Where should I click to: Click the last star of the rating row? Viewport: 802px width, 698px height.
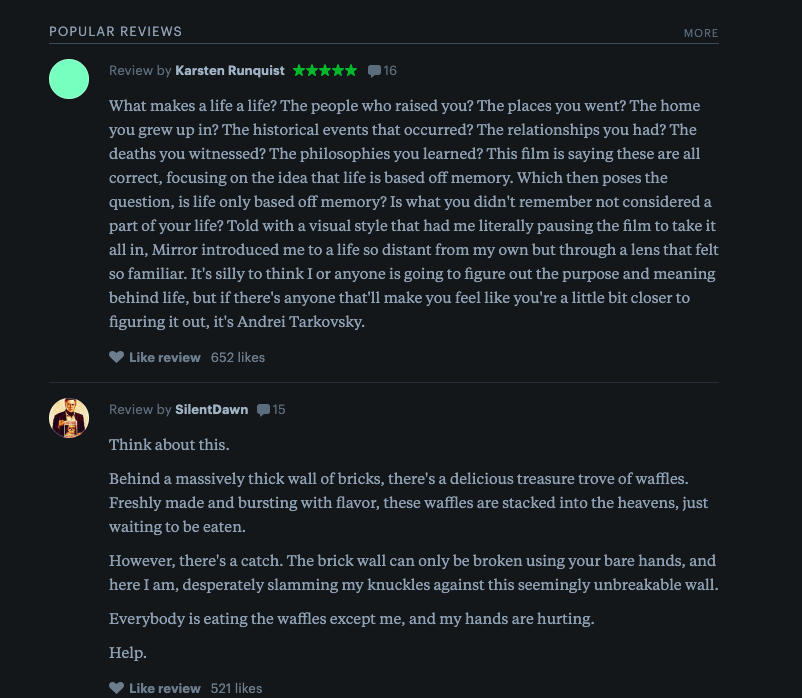pyautogui.click(x=349, y=70)
